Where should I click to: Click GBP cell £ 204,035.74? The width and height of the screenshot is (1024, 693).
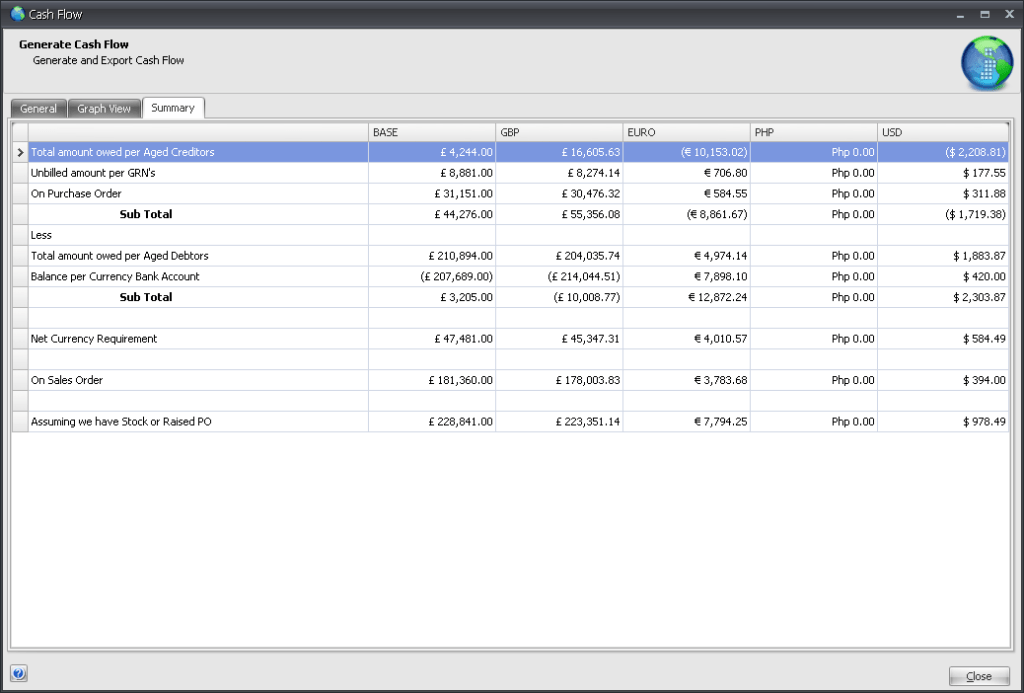[x=559, y=256]
